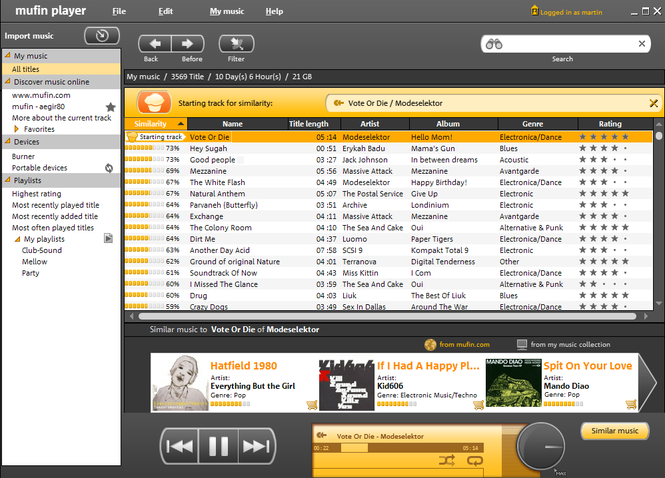This screenshot has width=665, height=478.
Task: Collapse the Devices section
Action: 8,141
